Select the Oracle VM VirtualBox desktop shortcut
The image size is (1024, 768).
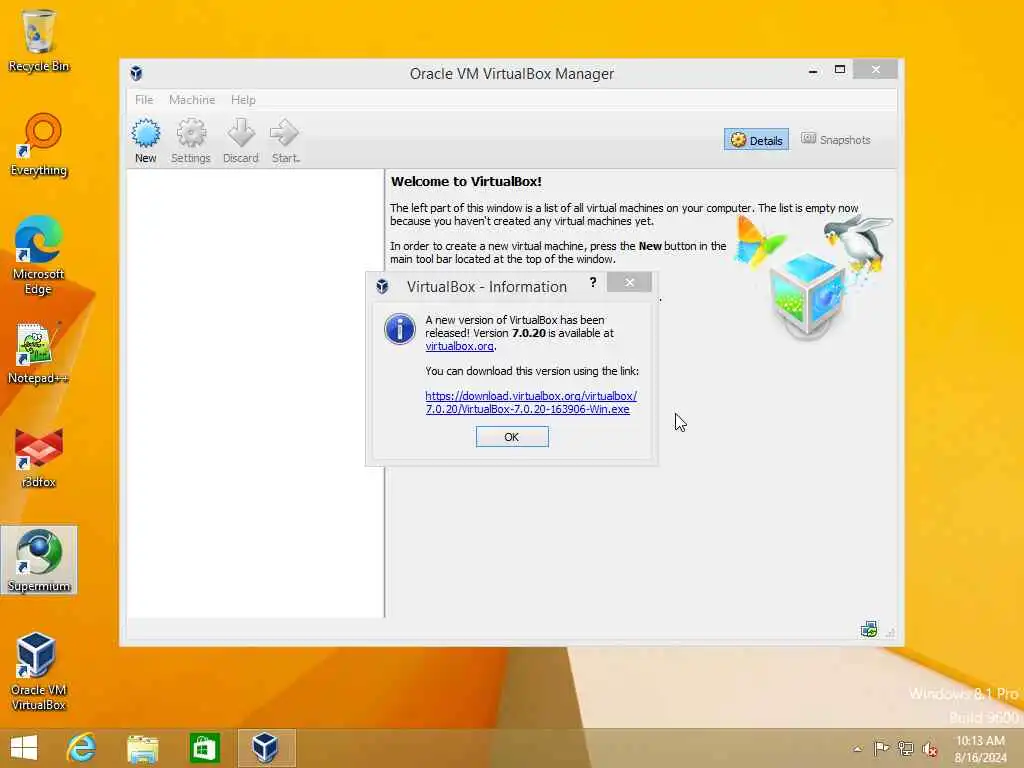pyautogui.click(x=39, y=671)
